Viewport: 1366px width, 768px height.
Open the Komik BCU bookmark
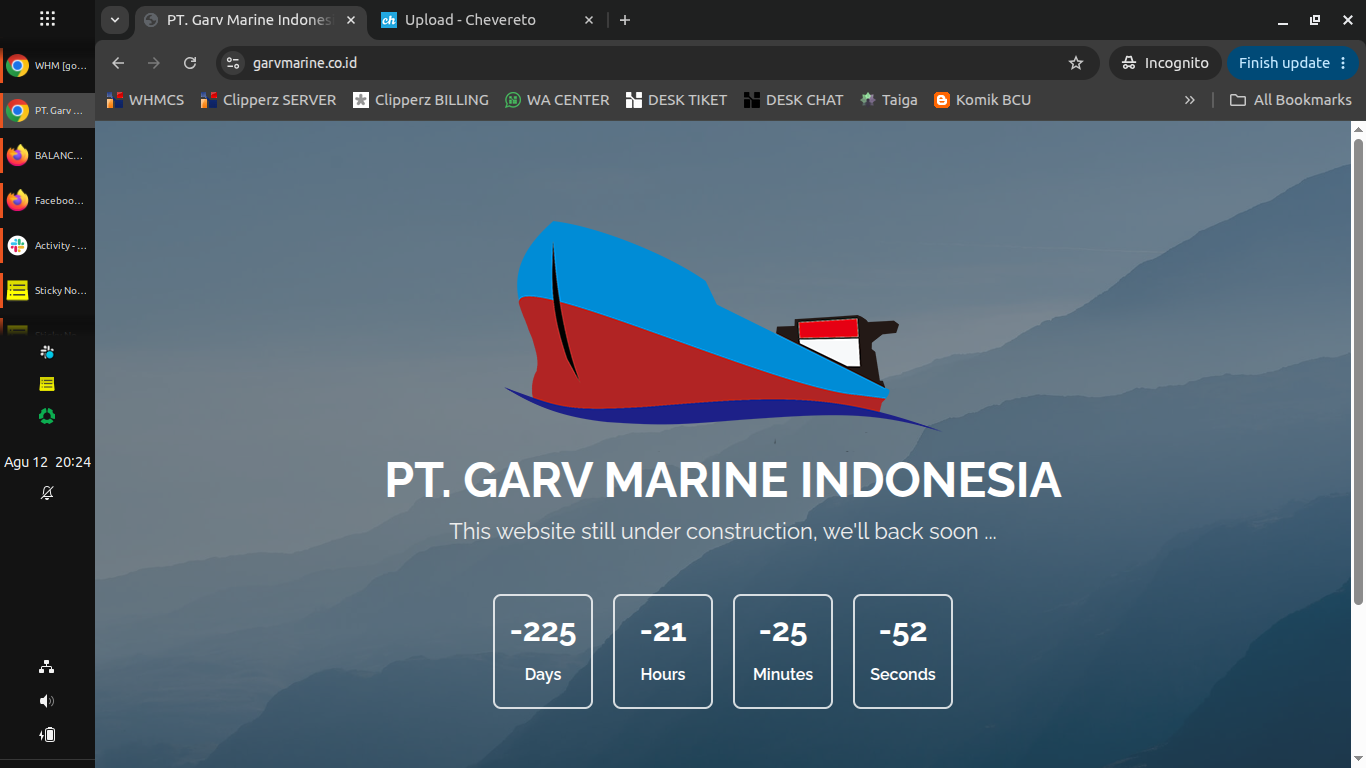coord(982,100)
